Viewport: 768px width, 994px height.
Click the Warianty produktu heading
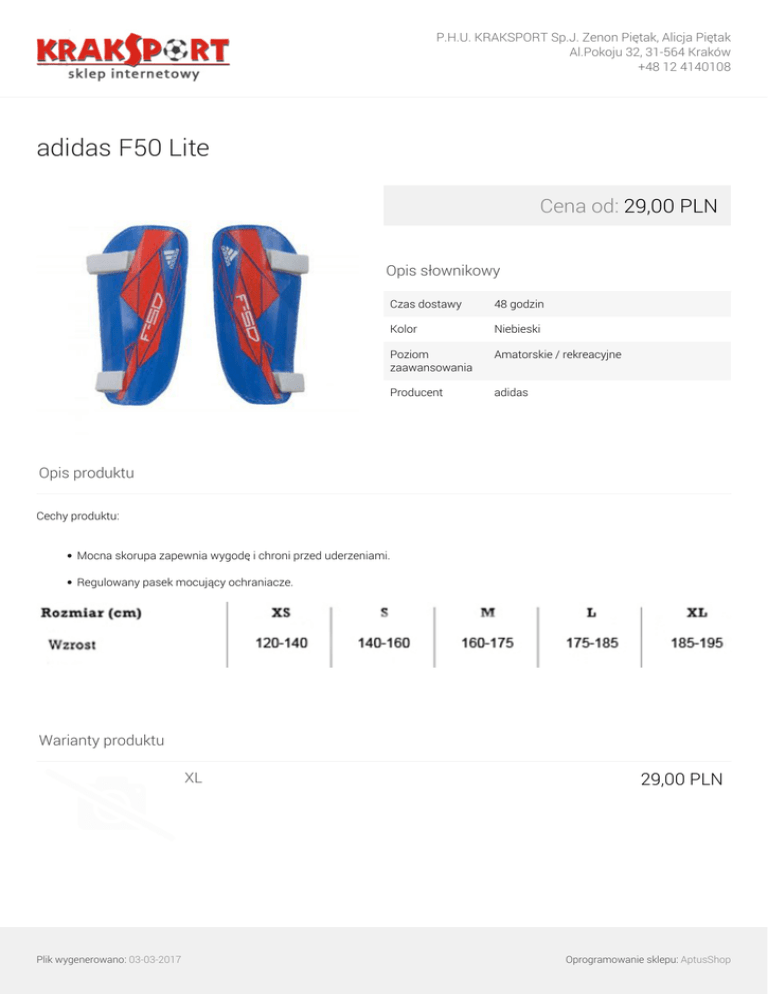tap(101, 741)
